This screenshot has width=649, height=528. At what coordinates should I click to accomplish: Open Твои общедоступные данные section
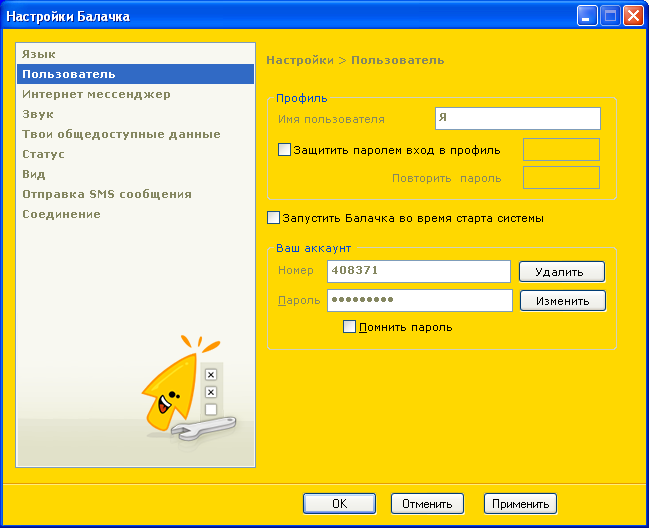[x=121, y=134]
